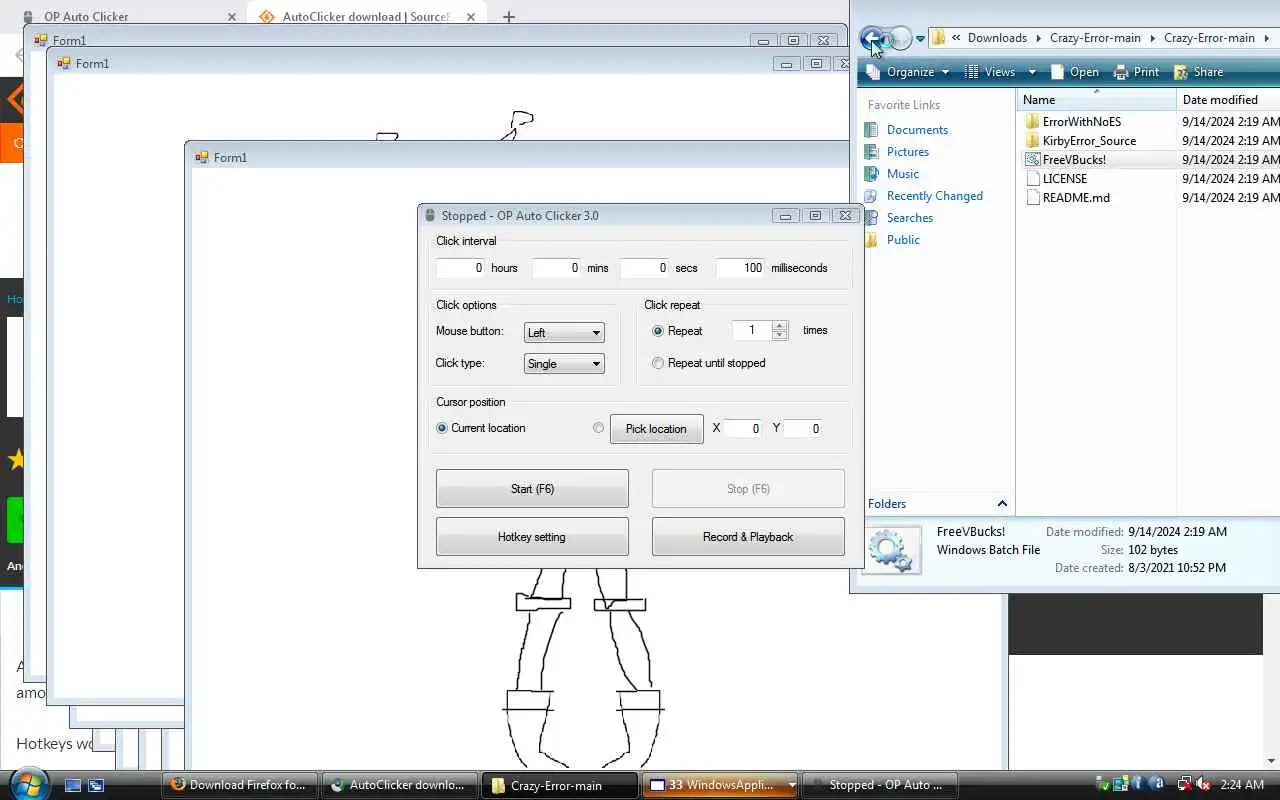This screenshot has height=800, width=1280.
Task: Expand hidden path chevrons before Downloads
Action: [x=957, y=38]
